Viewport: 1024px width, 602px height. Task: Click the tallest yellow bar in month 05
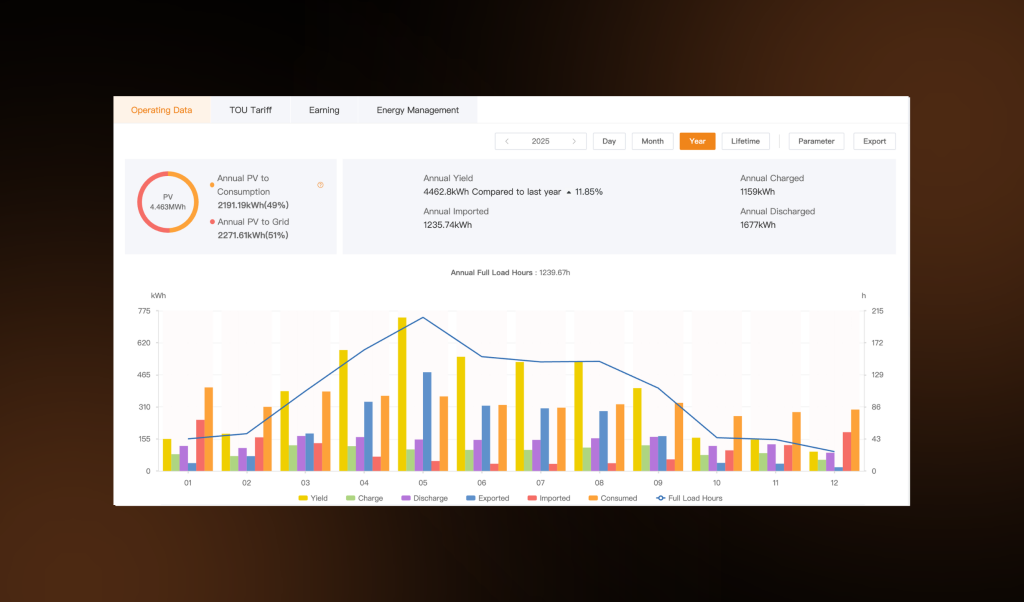(x=399, y=395)
